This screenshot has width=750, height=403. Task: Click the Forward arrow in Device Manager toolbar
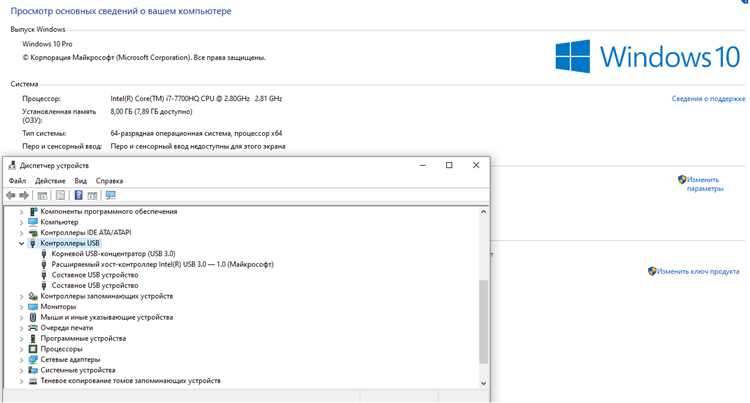coord(24,195)
